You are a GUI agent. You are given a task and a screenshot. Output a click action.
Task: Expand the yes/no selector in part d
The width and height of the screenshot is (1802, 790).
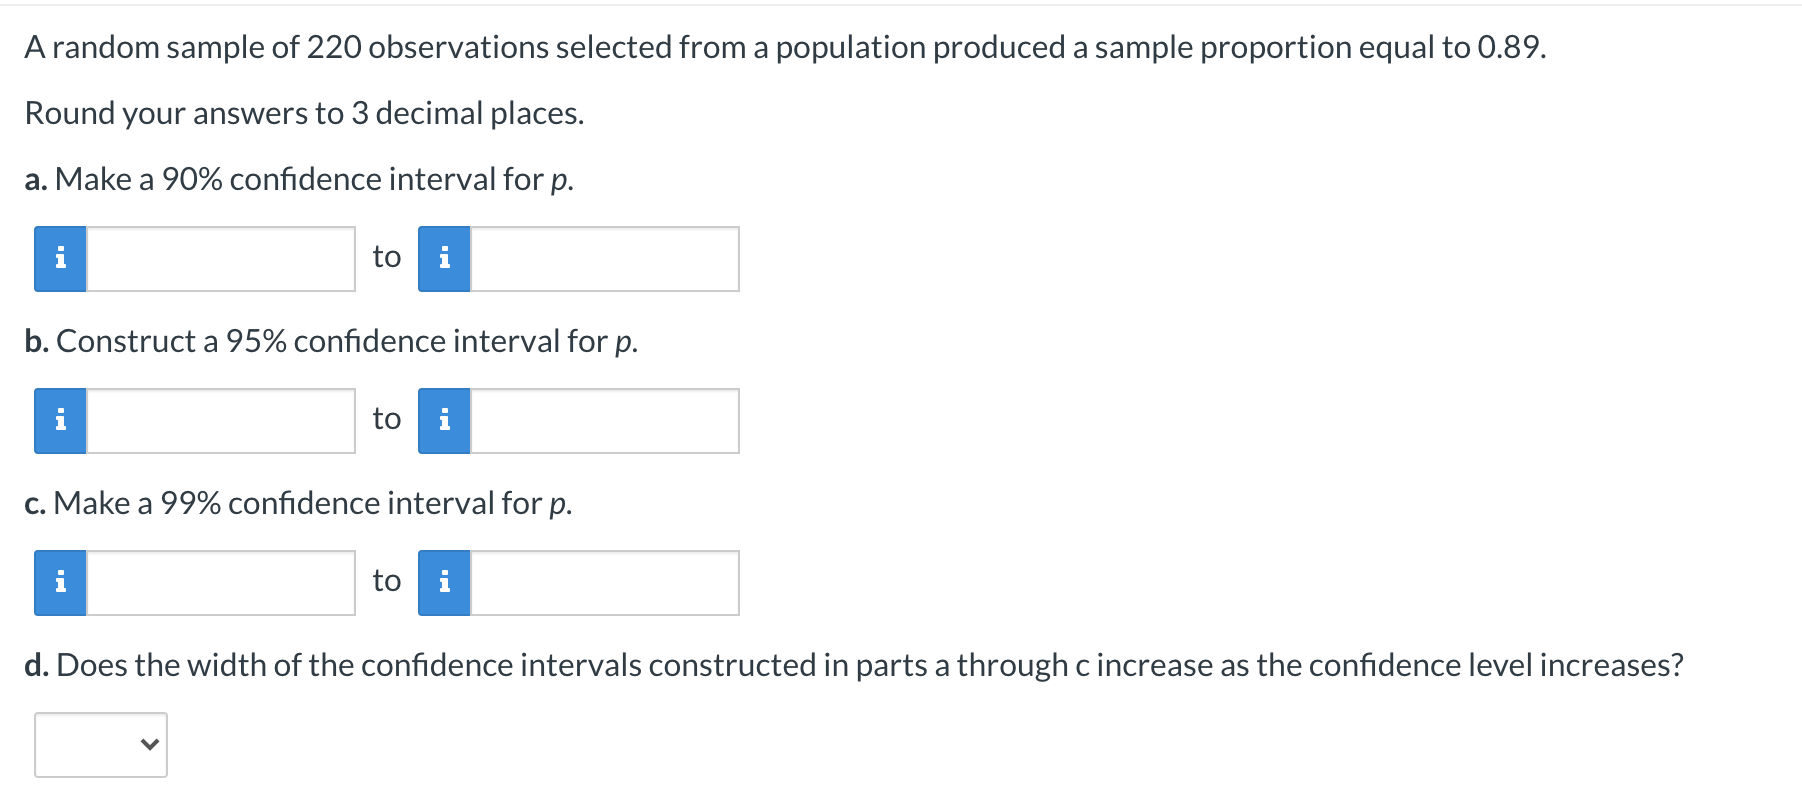click(x=99, y=742)
